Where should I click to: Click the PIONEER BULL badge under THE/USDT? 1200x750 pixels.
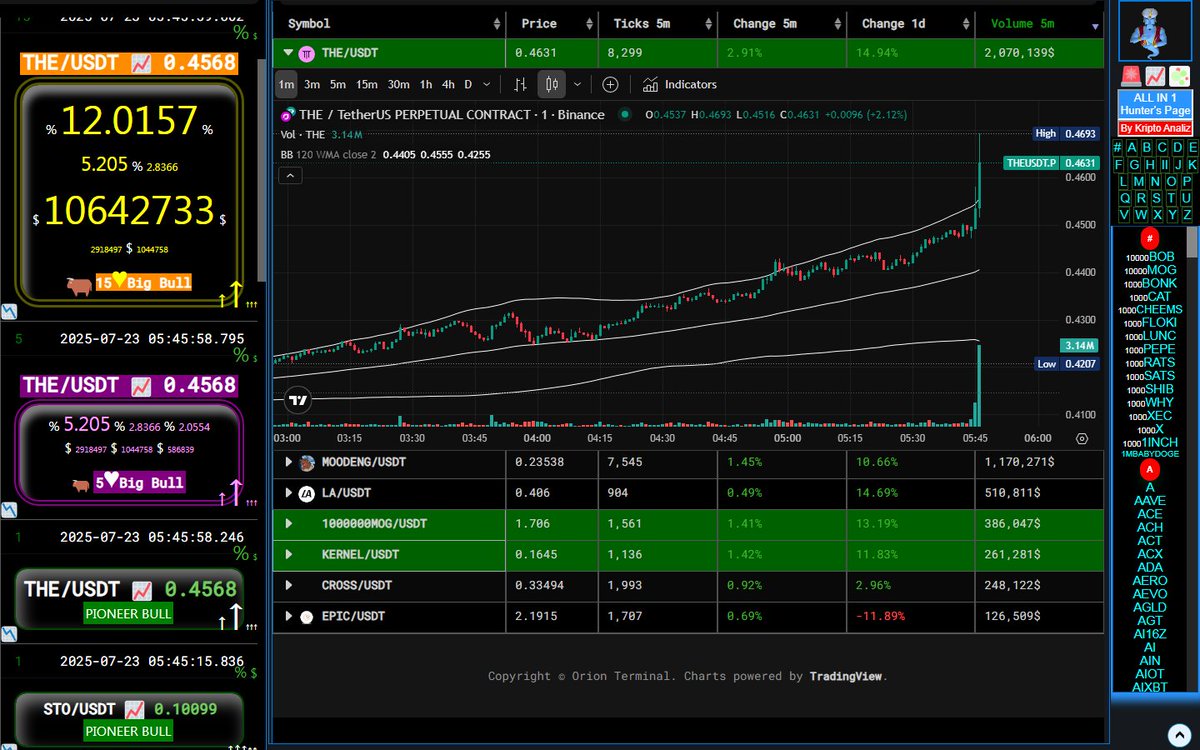pos(128,613)
